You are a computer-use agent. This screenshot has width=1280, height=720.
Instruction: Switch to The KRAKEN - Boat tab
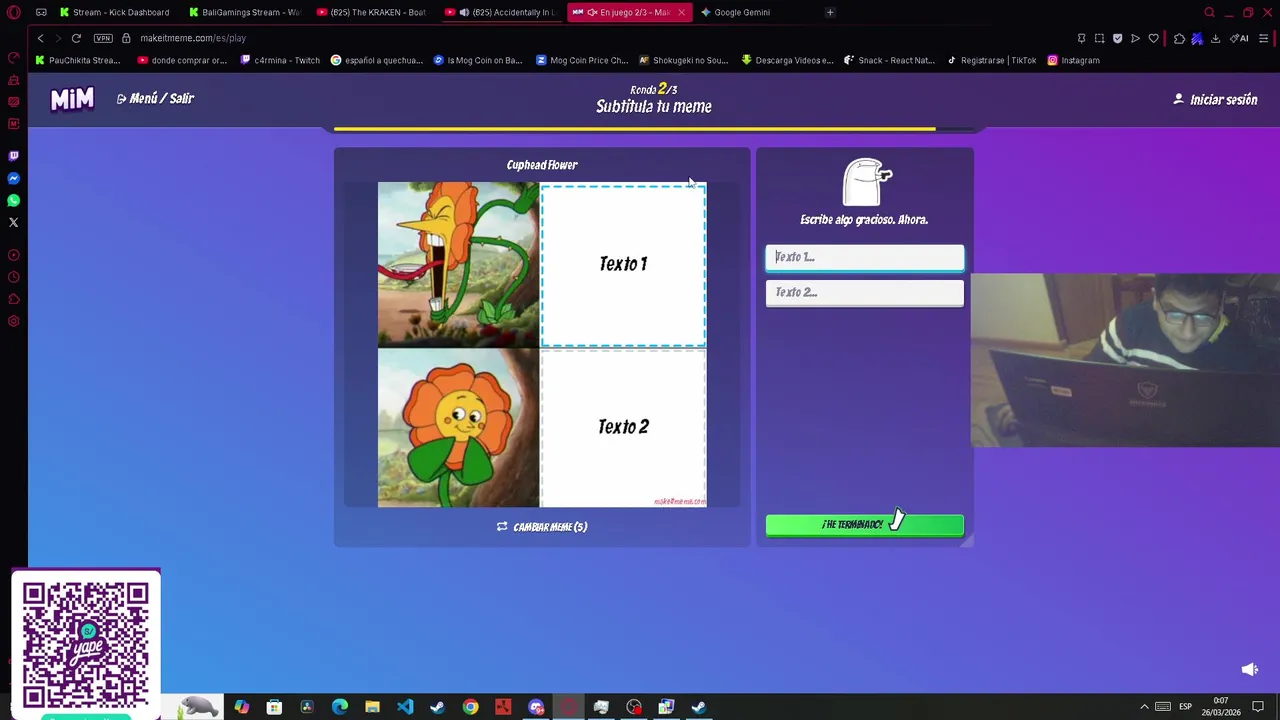coord(372,12)
